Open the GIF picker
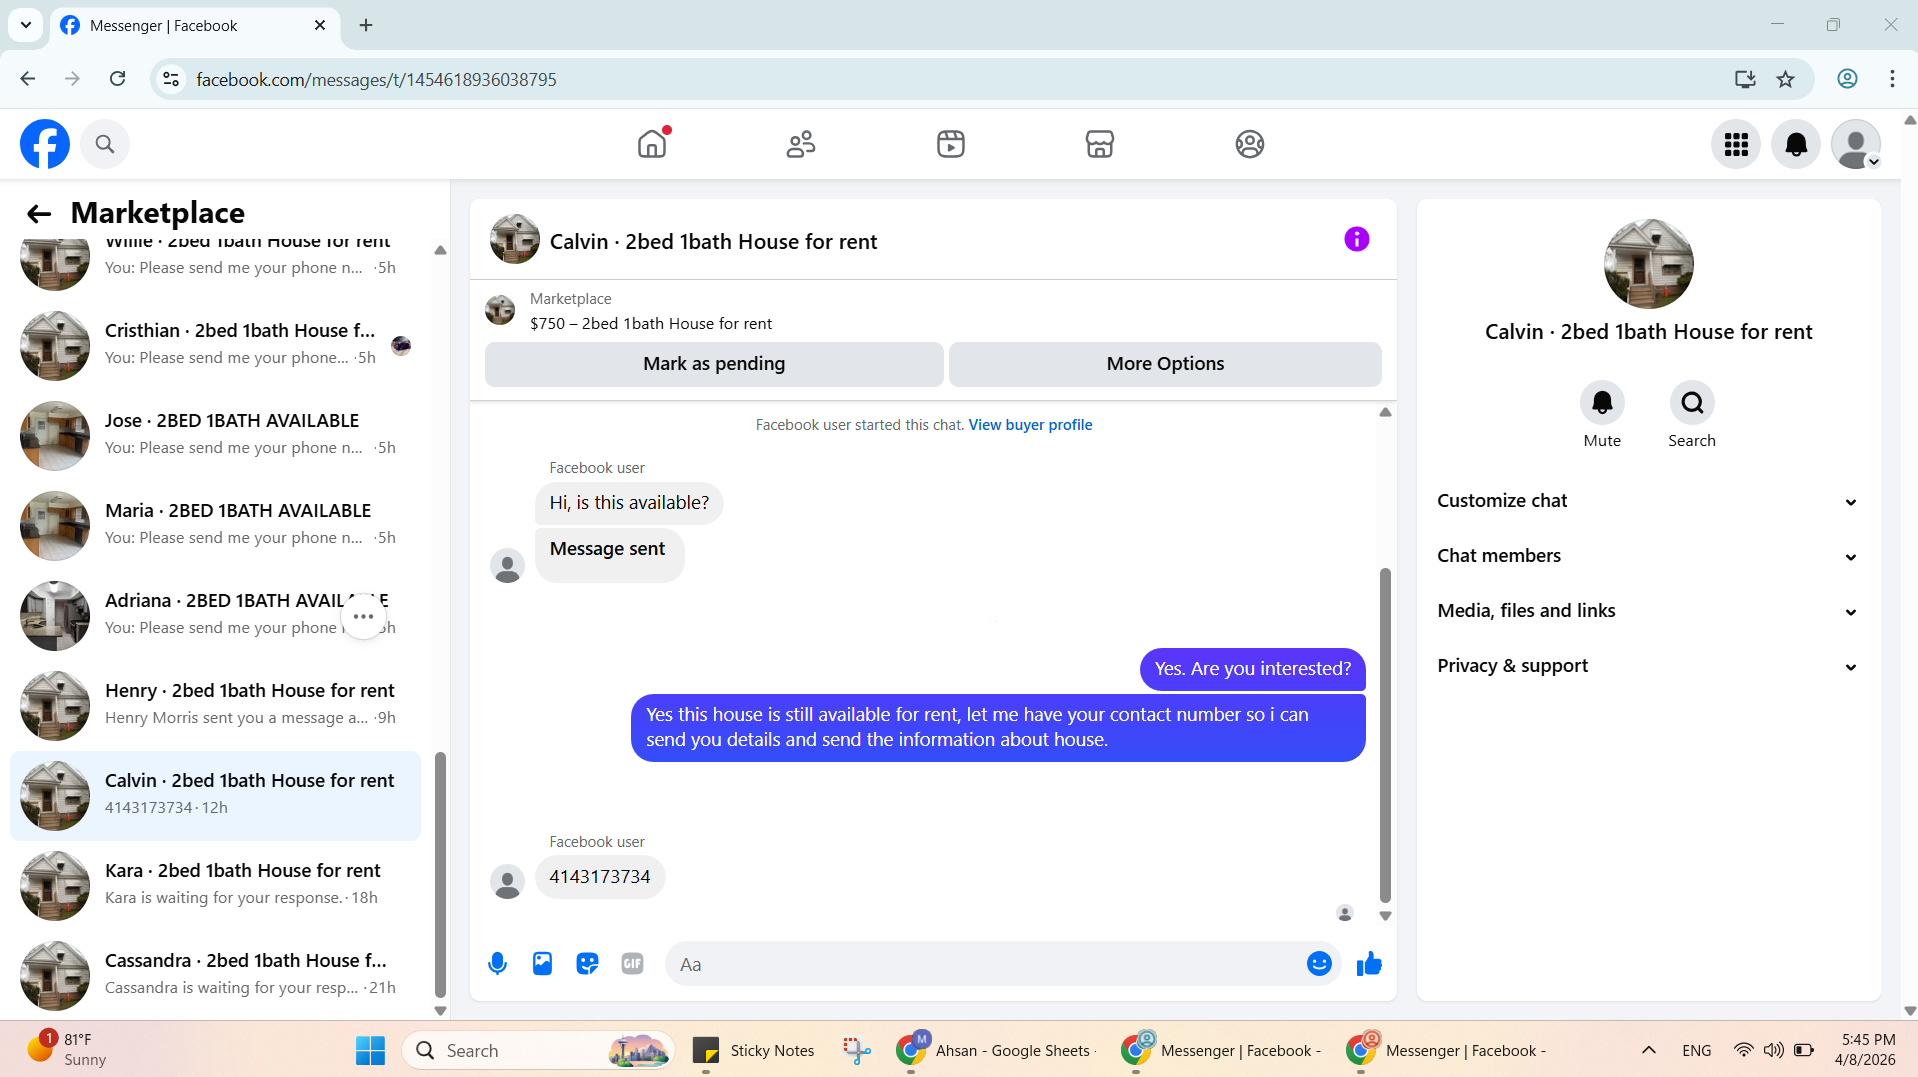 [x=632, y=964]
